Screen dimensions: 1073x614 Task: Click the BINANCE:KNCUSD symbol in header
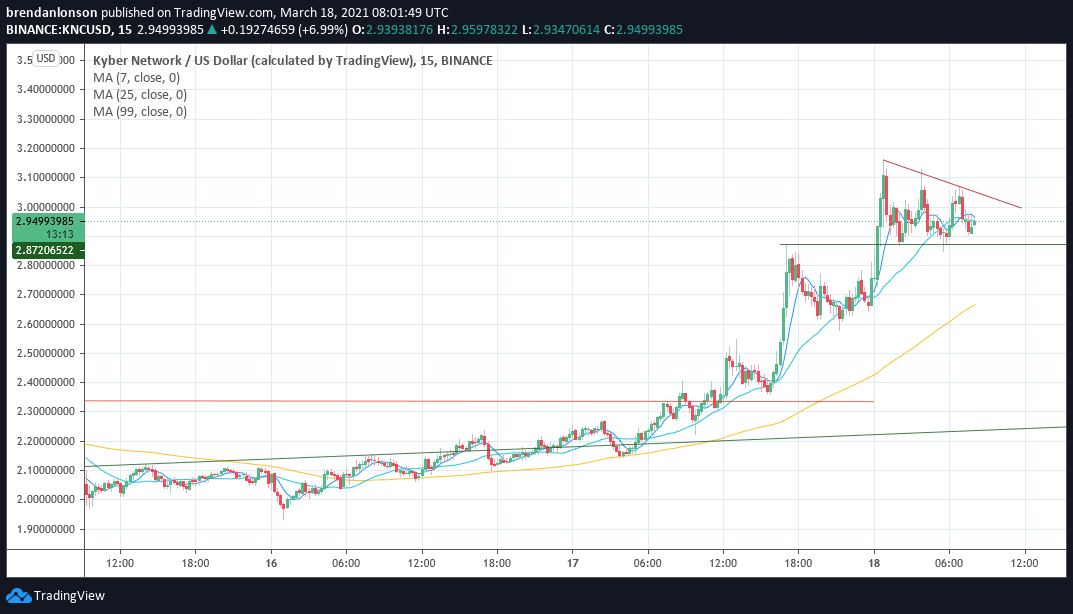click(x=59, y=29)
